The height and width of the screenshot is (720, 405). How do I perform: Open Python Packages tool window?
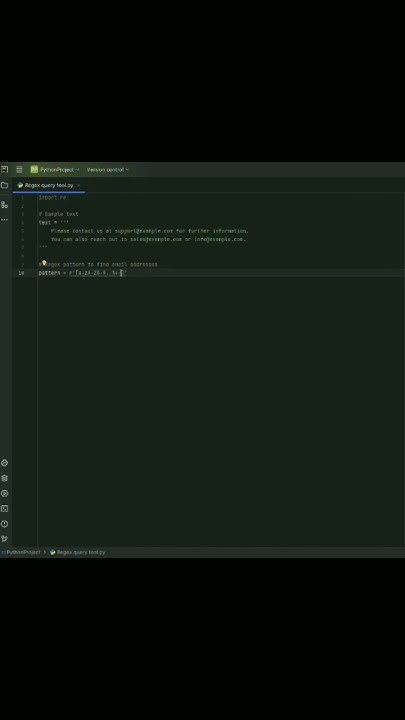click(x=5, y=463)
